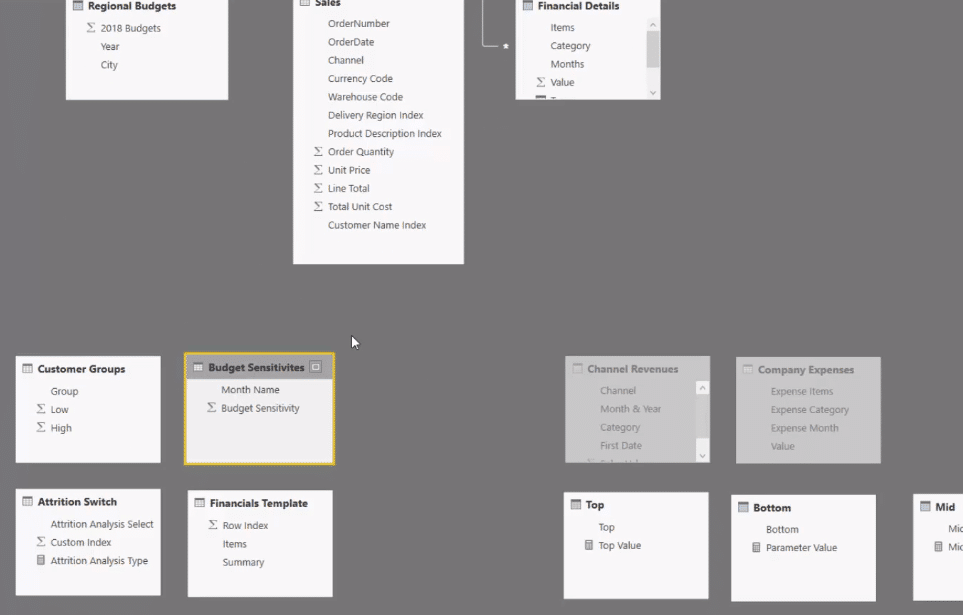Select the Months field in Financial Details

567,64
